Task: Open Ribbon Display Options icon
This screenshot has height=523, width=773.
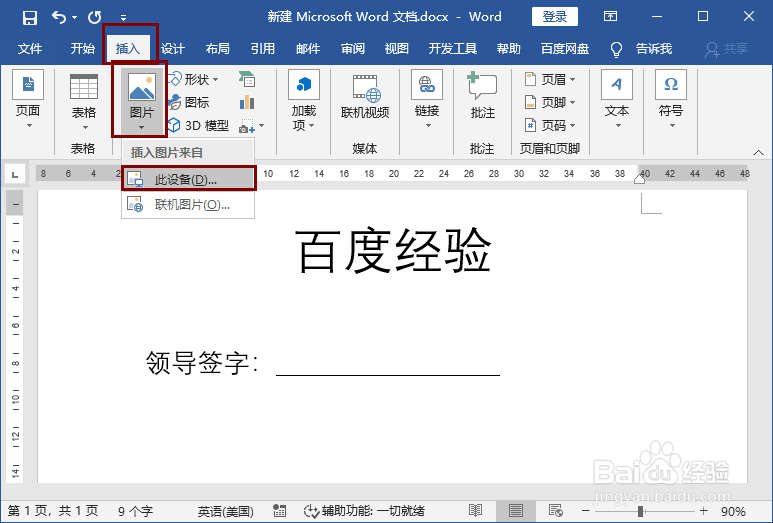Action: [610, 17]
